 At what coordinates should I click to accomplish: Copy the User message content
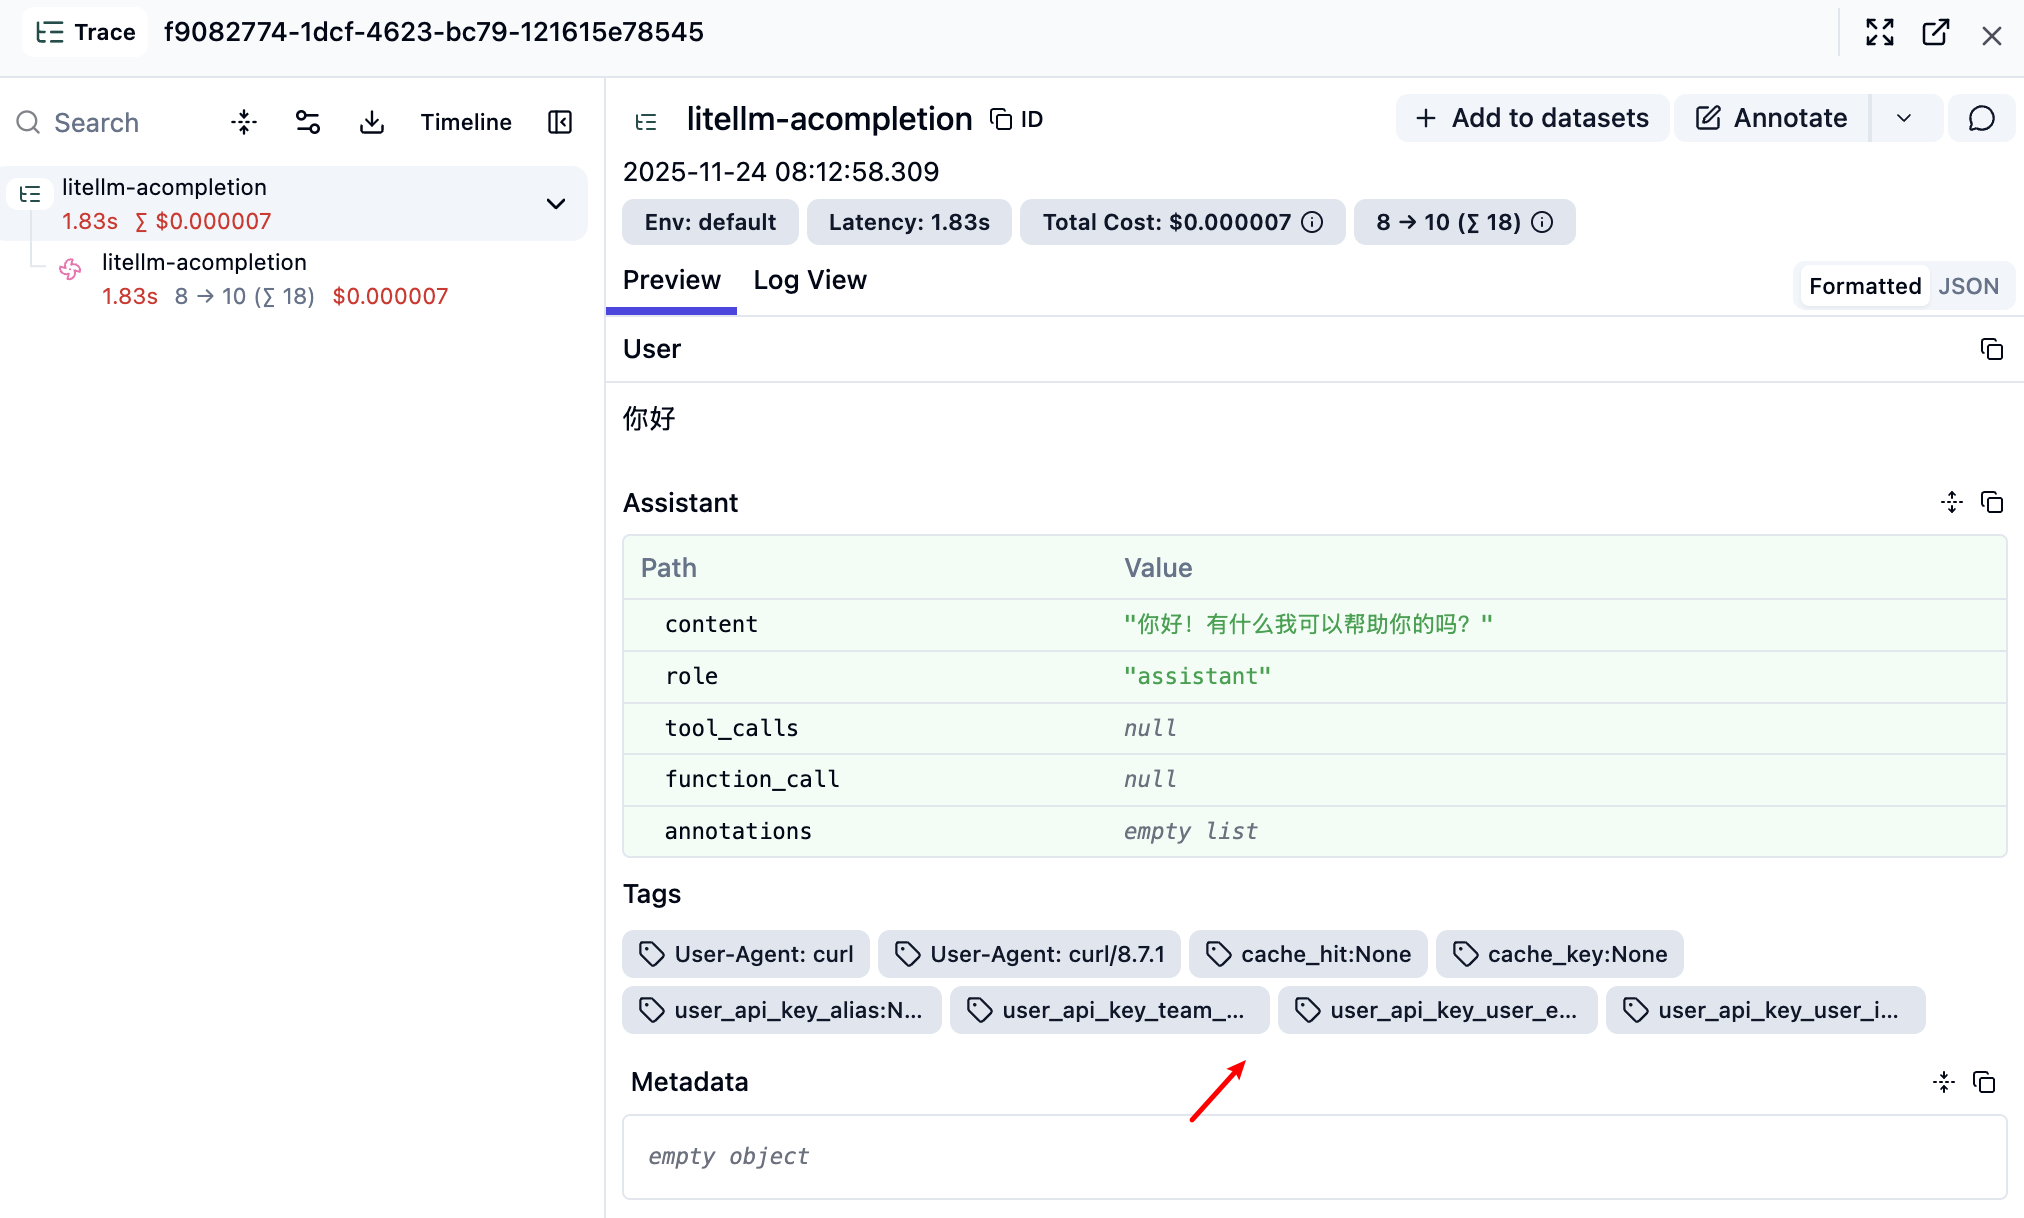[1993, 349]
